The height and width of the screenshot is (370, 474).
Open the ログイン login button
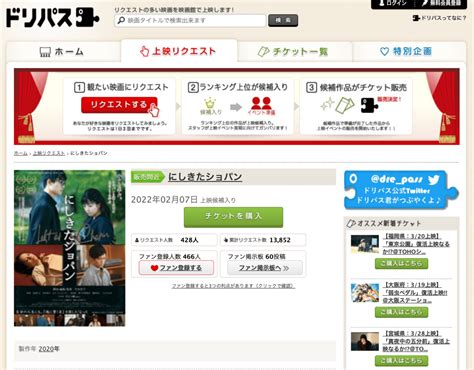point(393,3)
